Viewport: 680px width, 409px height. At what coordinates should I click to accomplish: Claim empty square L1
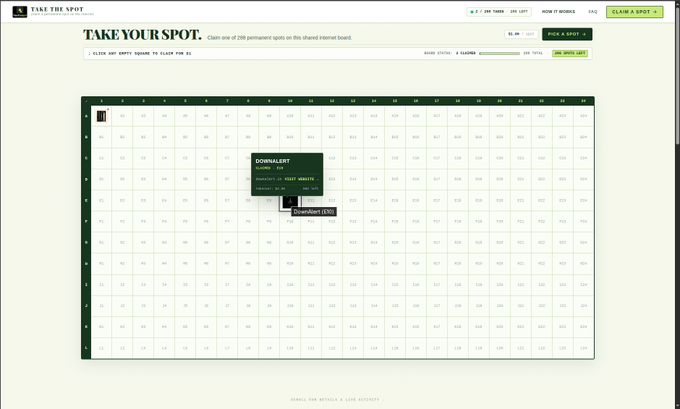[x=101, y=348]
